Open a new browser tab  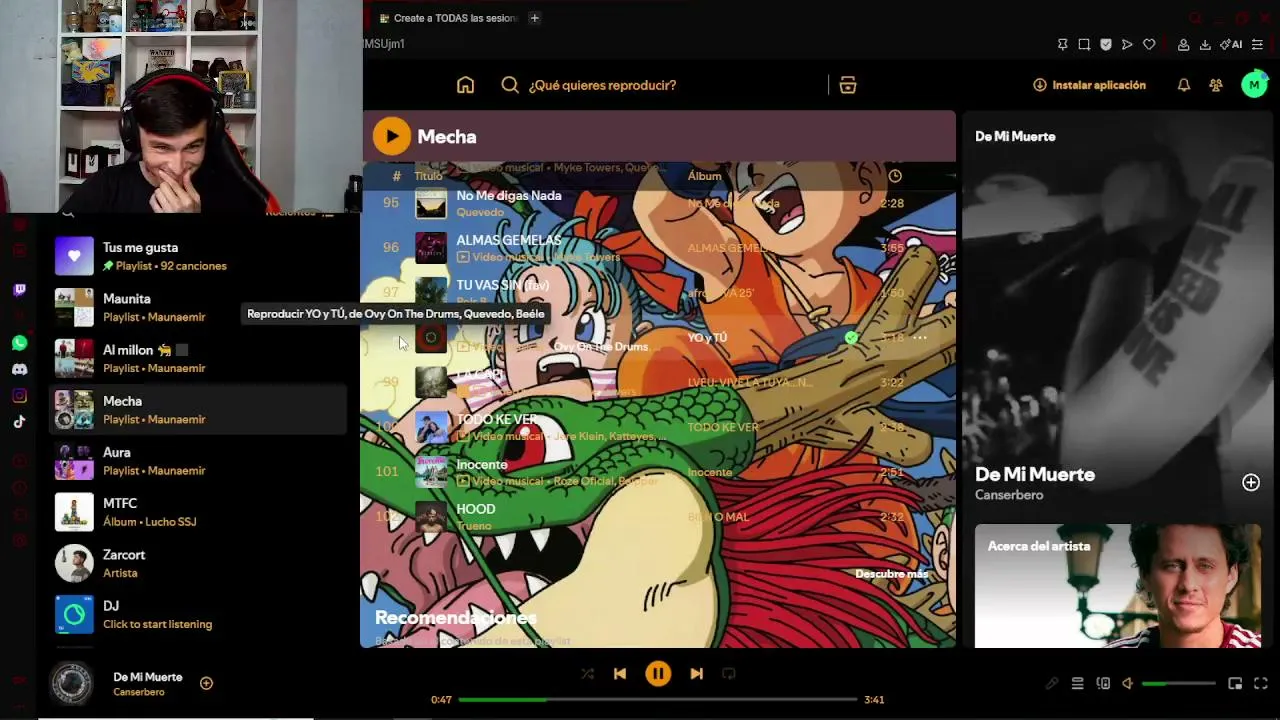[x=534, y=18]
